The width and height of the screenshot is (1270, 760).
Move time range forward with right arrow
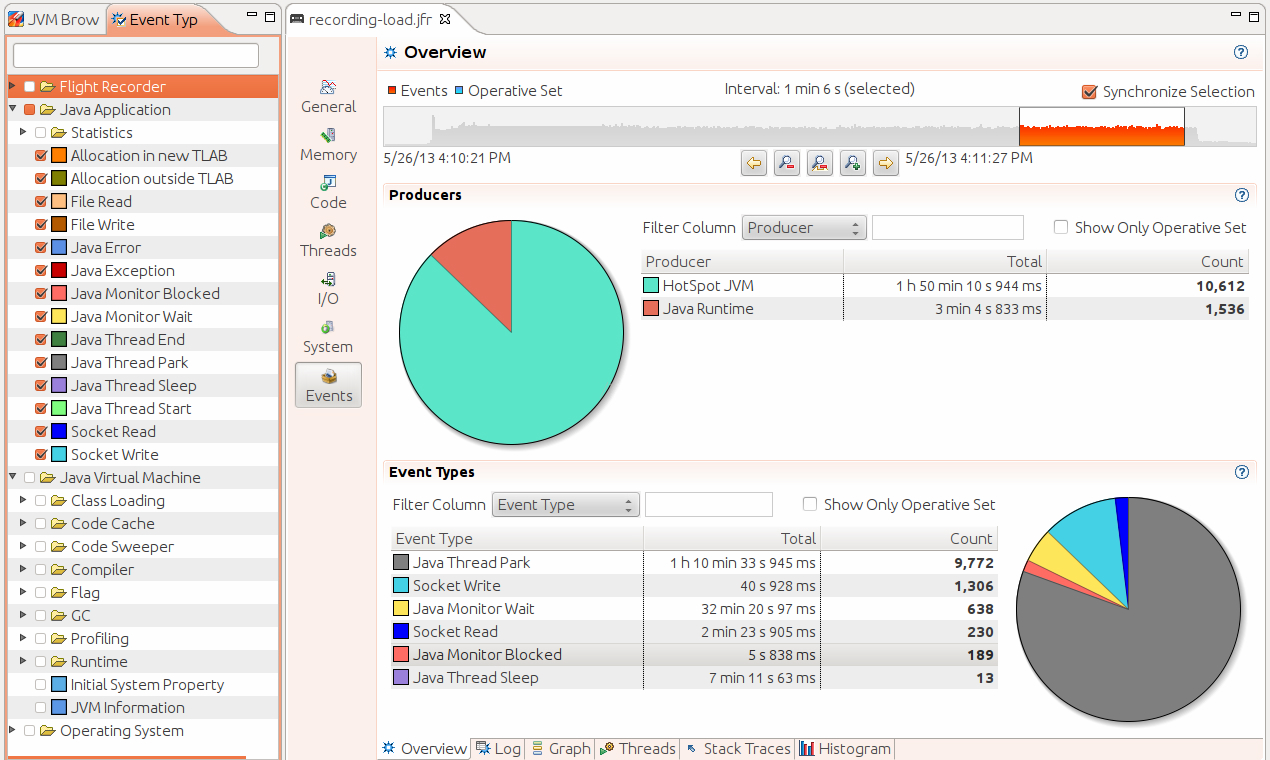point(886,162)
